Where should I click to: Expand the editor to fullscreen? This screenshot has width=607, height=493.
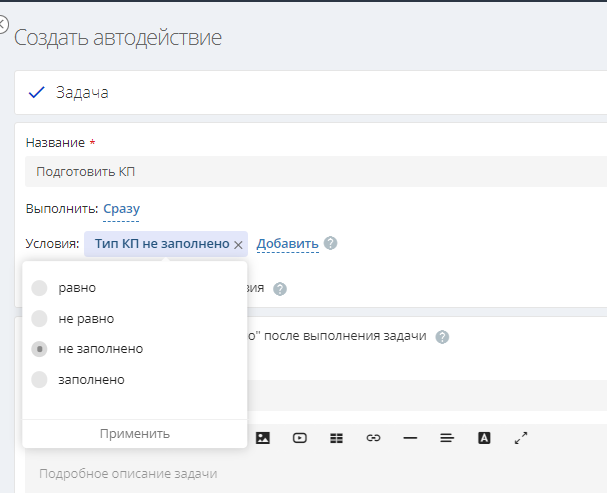click(520, 438)
